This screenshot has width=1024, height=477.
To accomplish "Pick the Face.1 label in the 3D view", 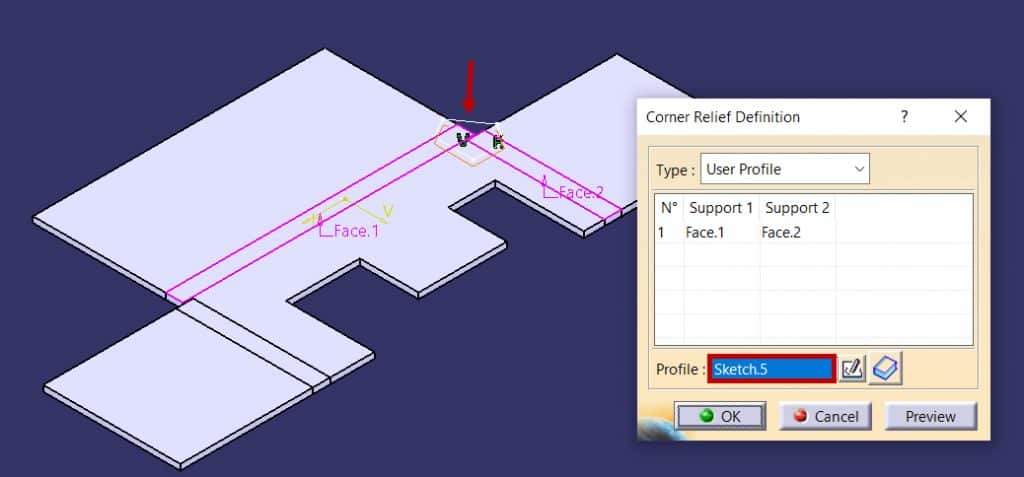I will 356,231.
